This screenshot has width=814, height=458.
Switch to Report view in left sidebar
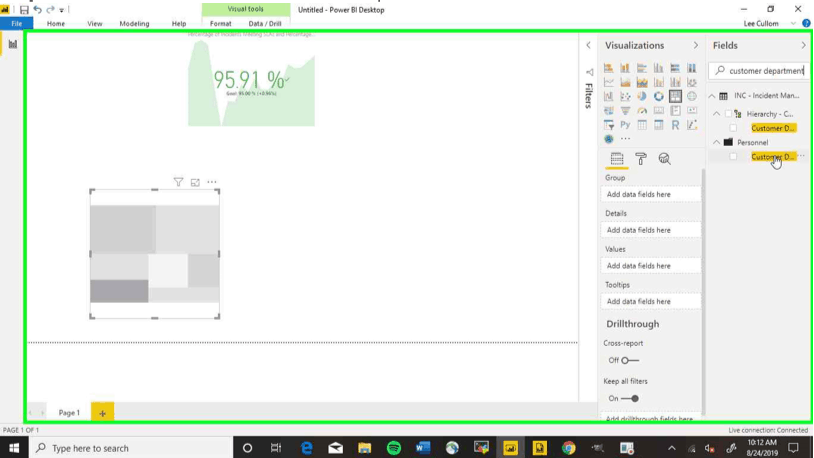(x=12, y=44)
